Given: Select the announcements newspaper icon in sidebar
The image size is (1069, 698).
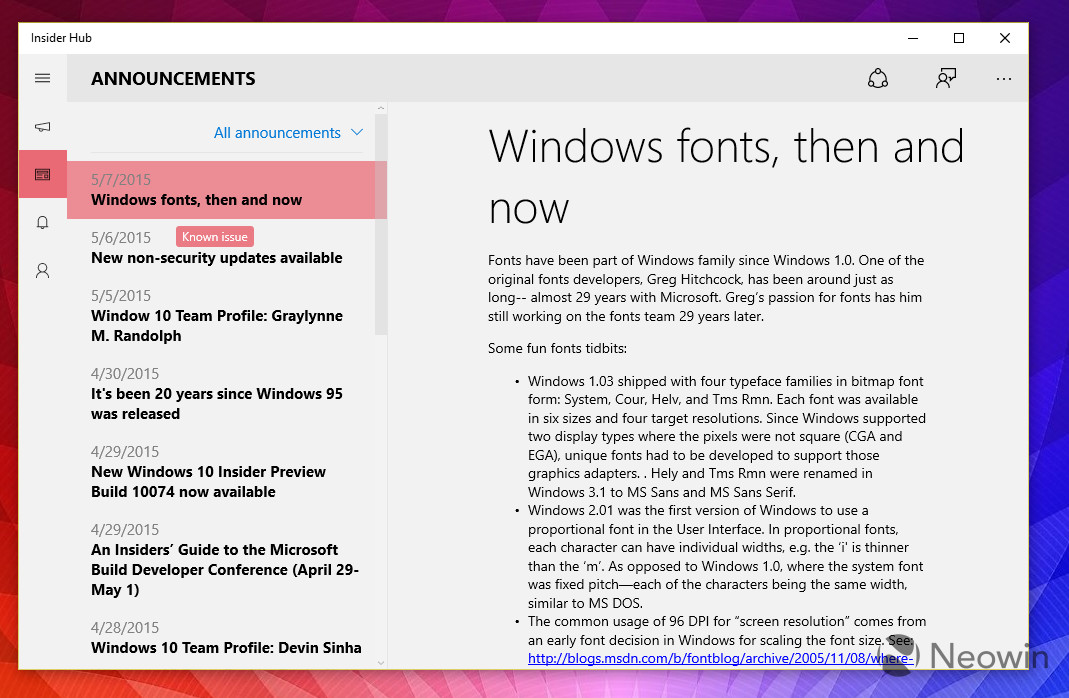Looking at the screenshot, I should tap(42, 174).
